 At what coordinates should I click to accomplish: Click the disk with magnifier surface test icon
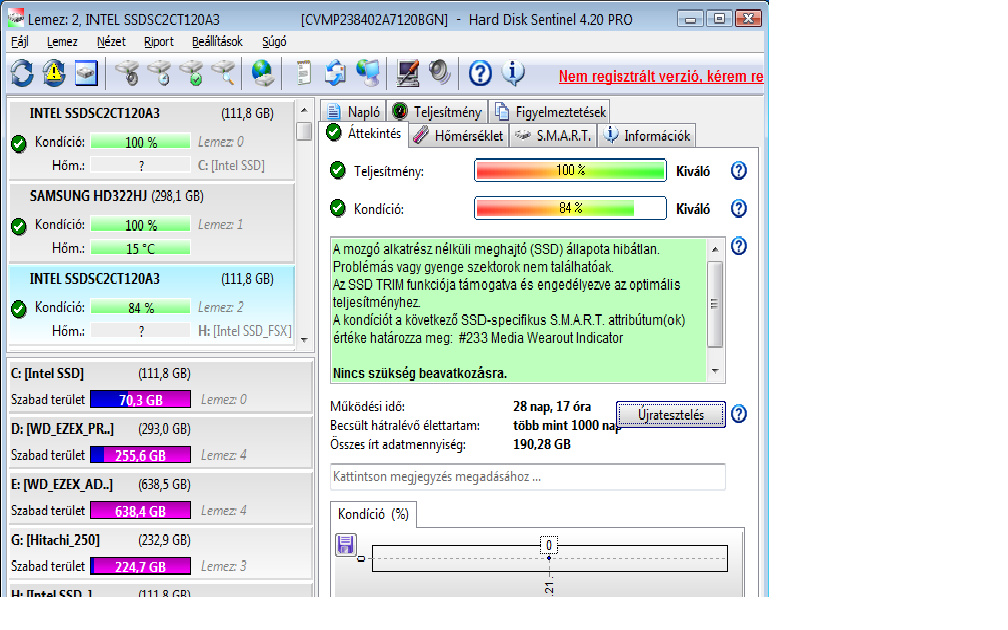tap(224, 73)
